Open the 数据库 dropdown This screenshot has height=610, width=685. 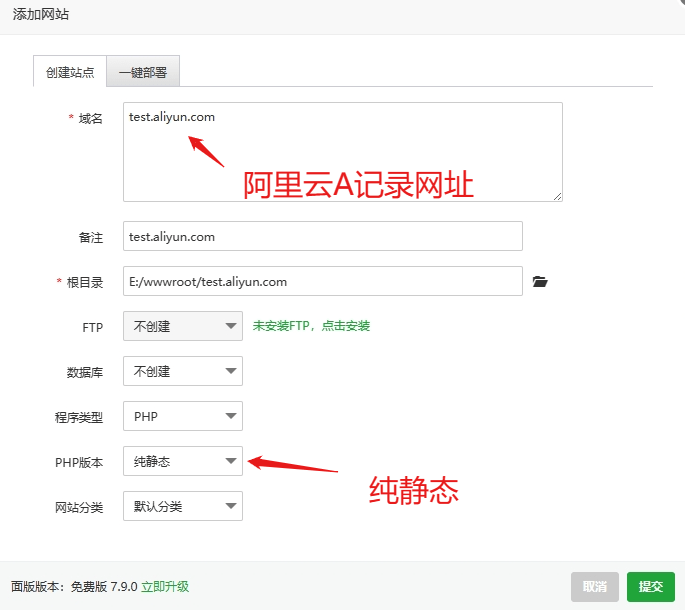tap(182, 371)
